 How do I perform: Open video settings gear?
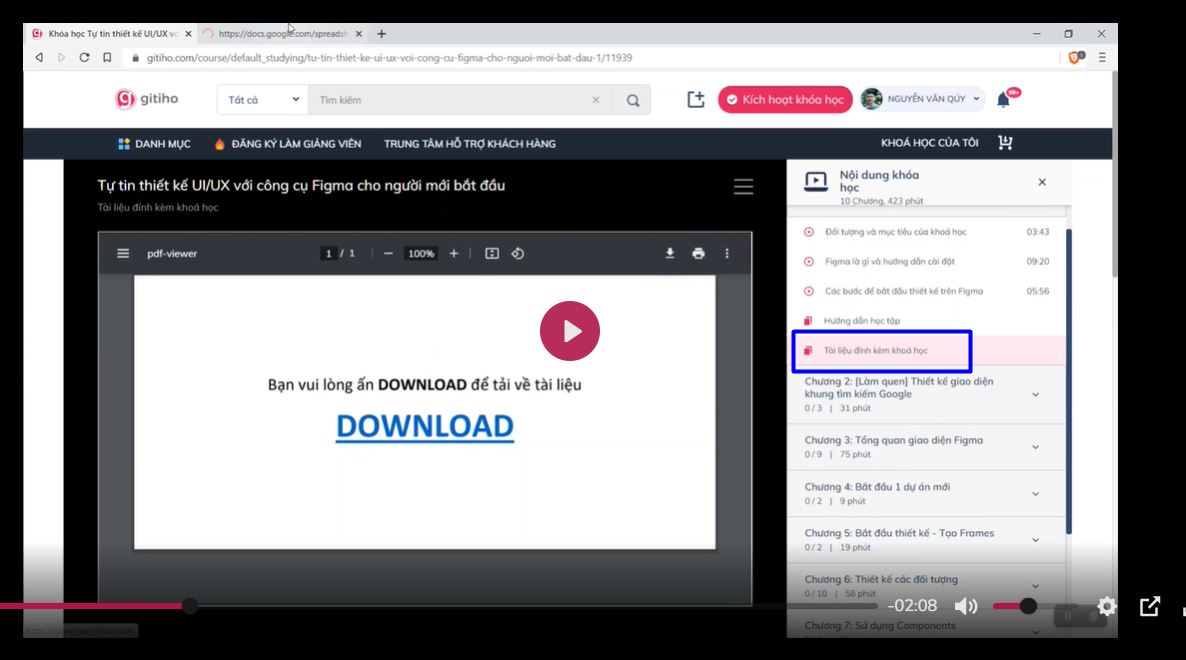[x=1107, y=606]
